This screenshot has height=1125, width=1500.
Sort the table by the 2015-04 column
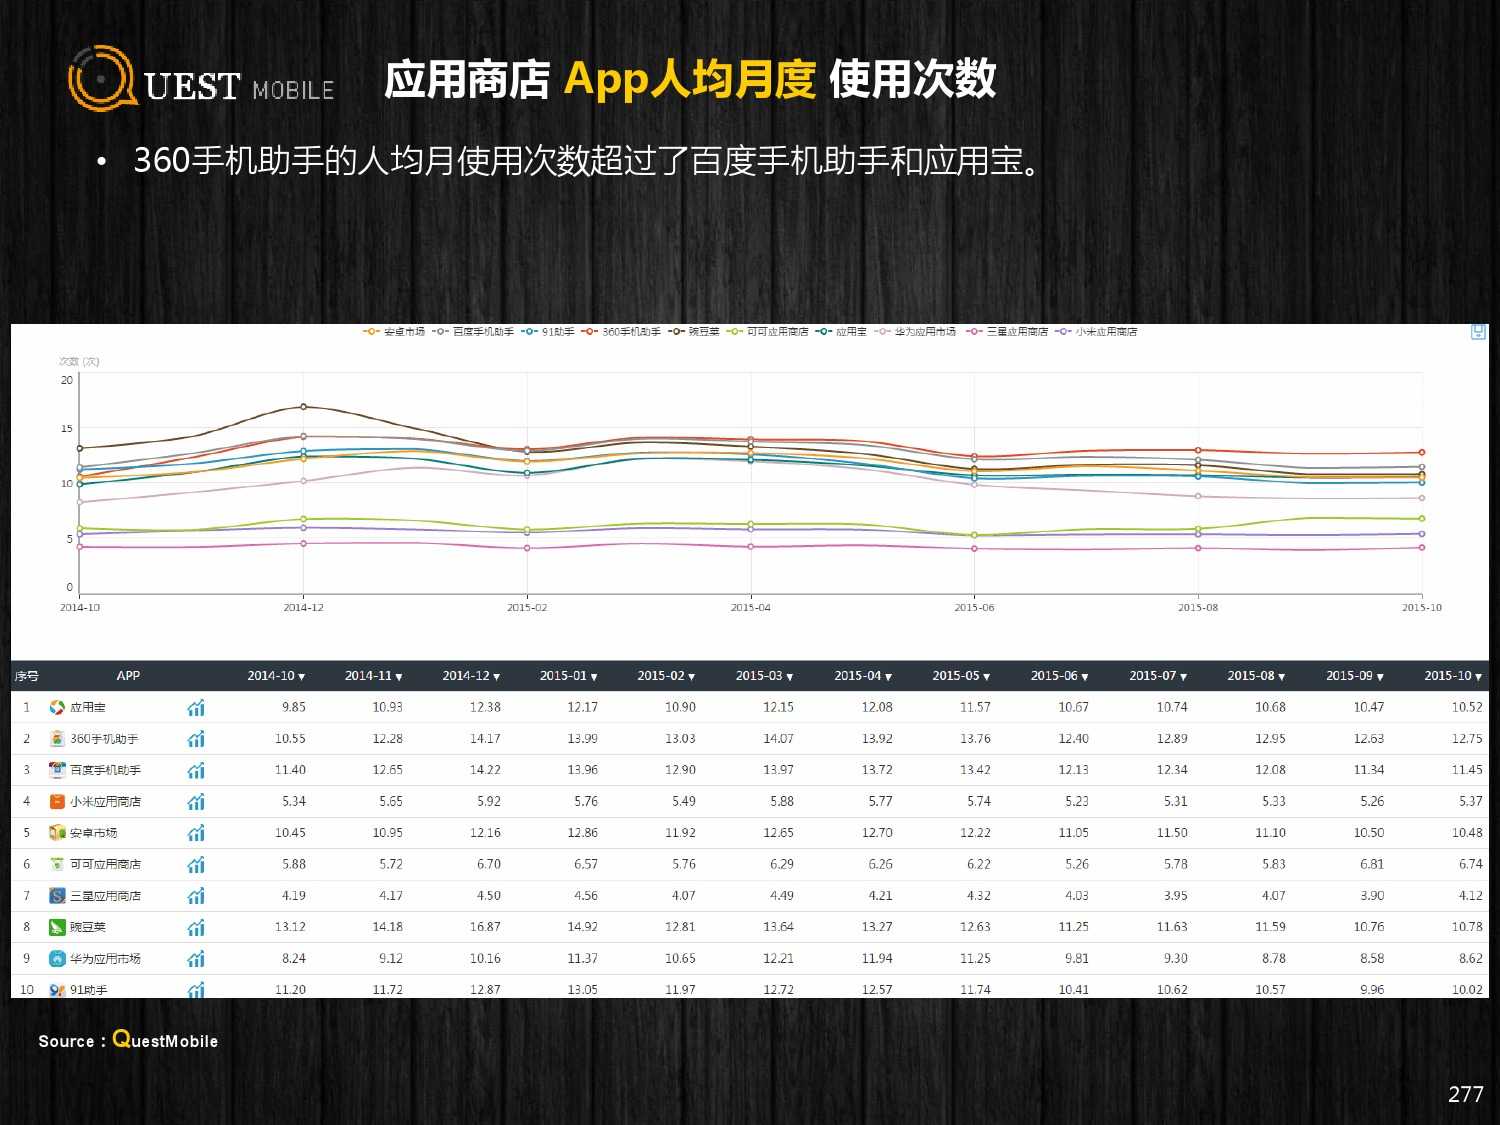(x=863, y=676)
